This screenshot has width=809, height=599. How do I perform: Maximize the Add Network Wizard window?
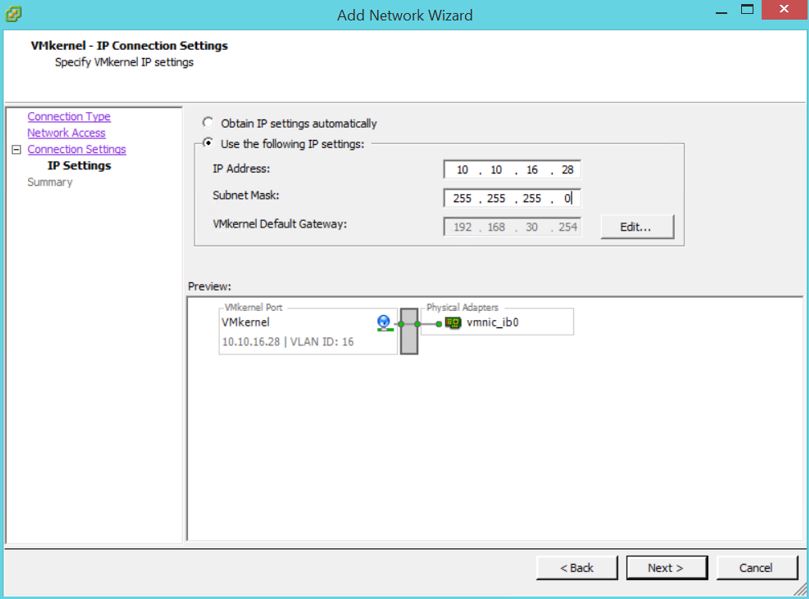pos(747,9)
